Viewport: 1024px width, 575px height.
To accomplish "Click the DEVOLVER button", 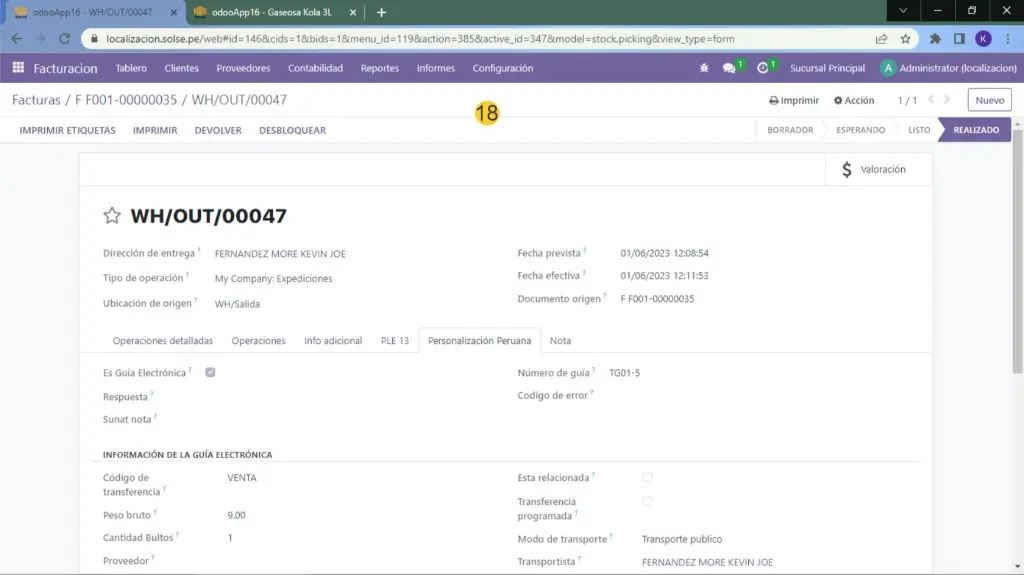I will [218, 130].
